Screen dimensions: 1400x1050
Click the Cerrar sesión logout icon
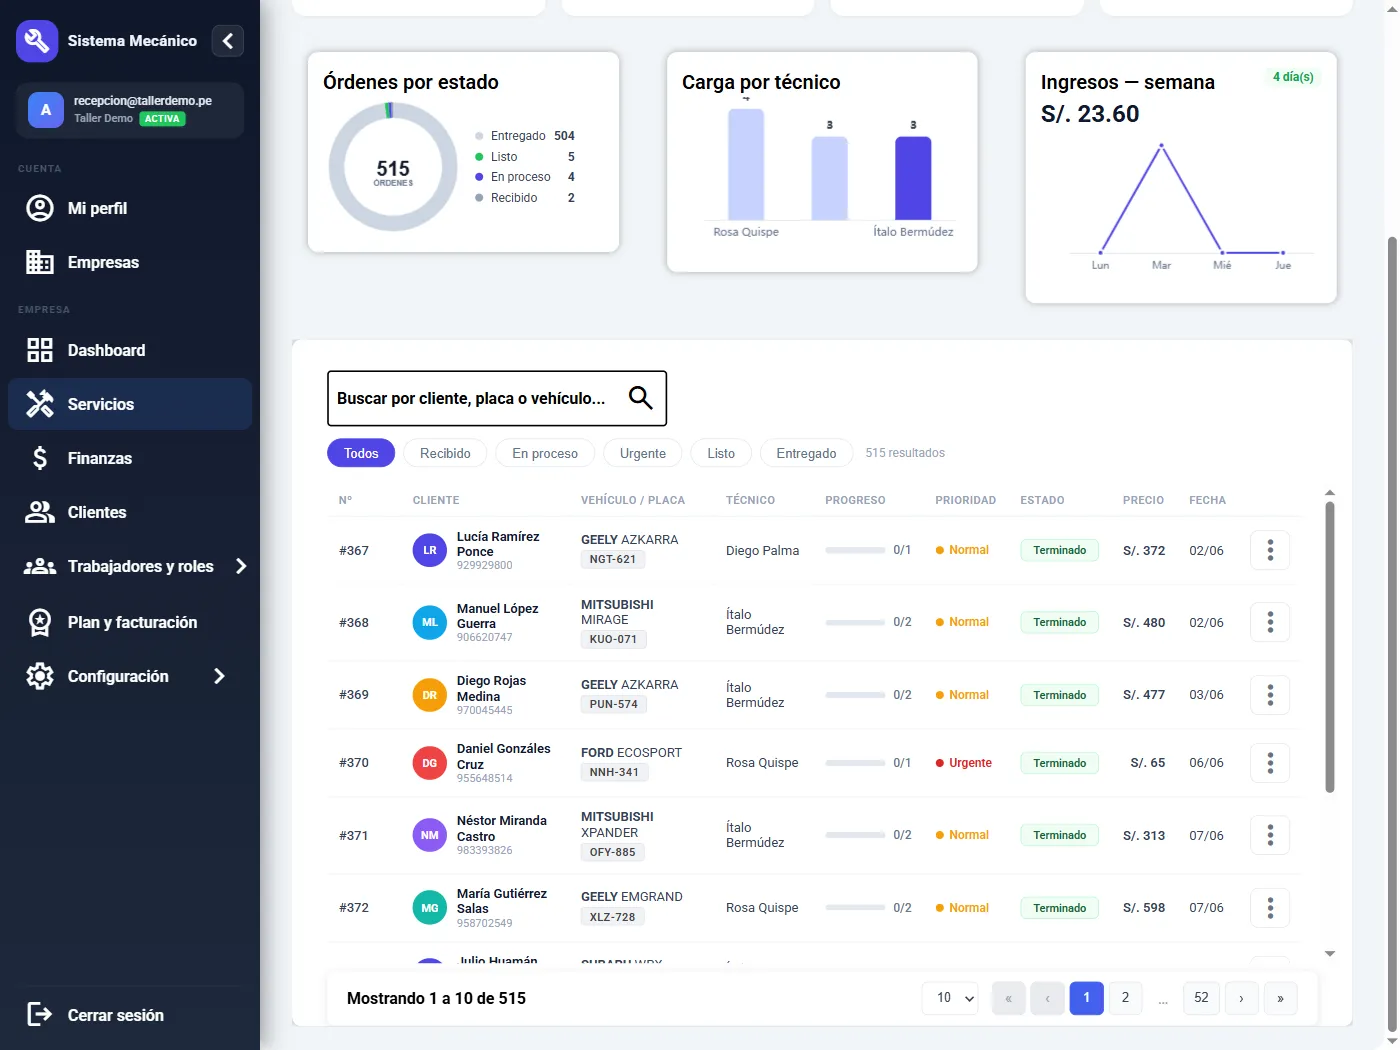click(x=40, y=1015)
